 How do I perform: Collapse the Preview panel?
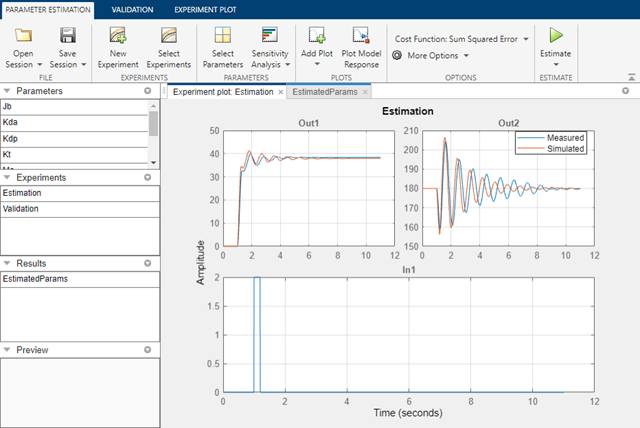(7, 350)
